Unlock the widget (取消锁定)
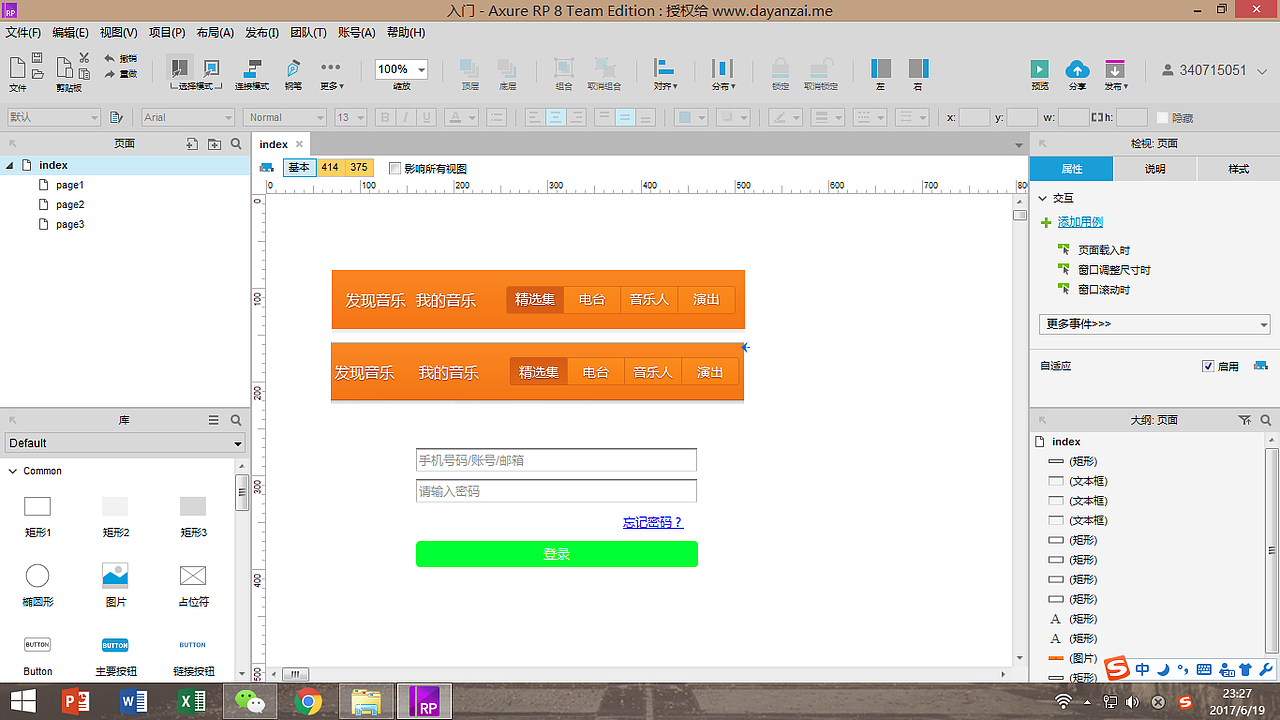 click(x=821, y=75)
